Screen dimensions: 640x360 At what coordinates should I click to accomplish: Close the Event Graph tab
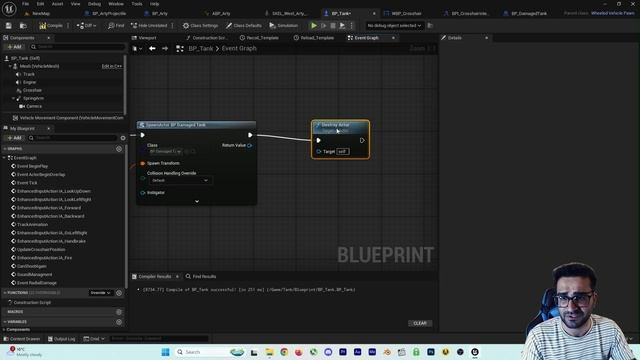coord(393,38)
